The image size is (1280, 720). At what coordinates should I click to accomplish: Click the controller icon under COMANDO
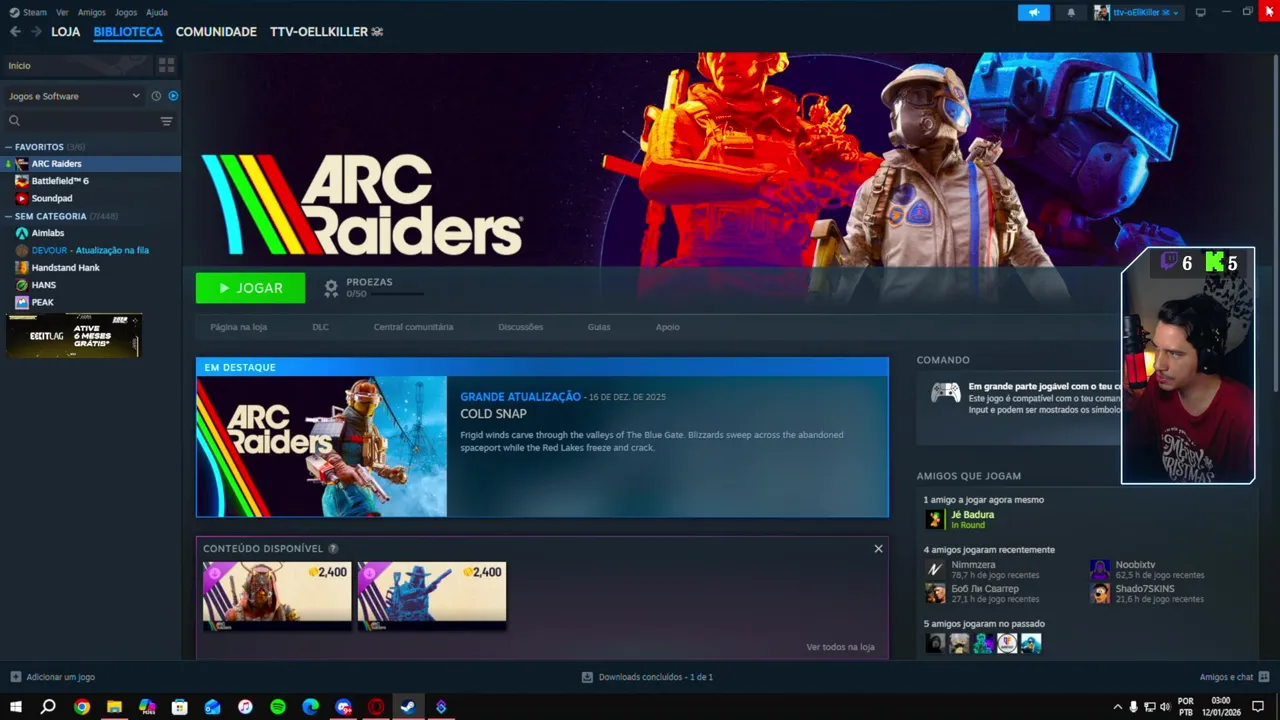[946, 392]
